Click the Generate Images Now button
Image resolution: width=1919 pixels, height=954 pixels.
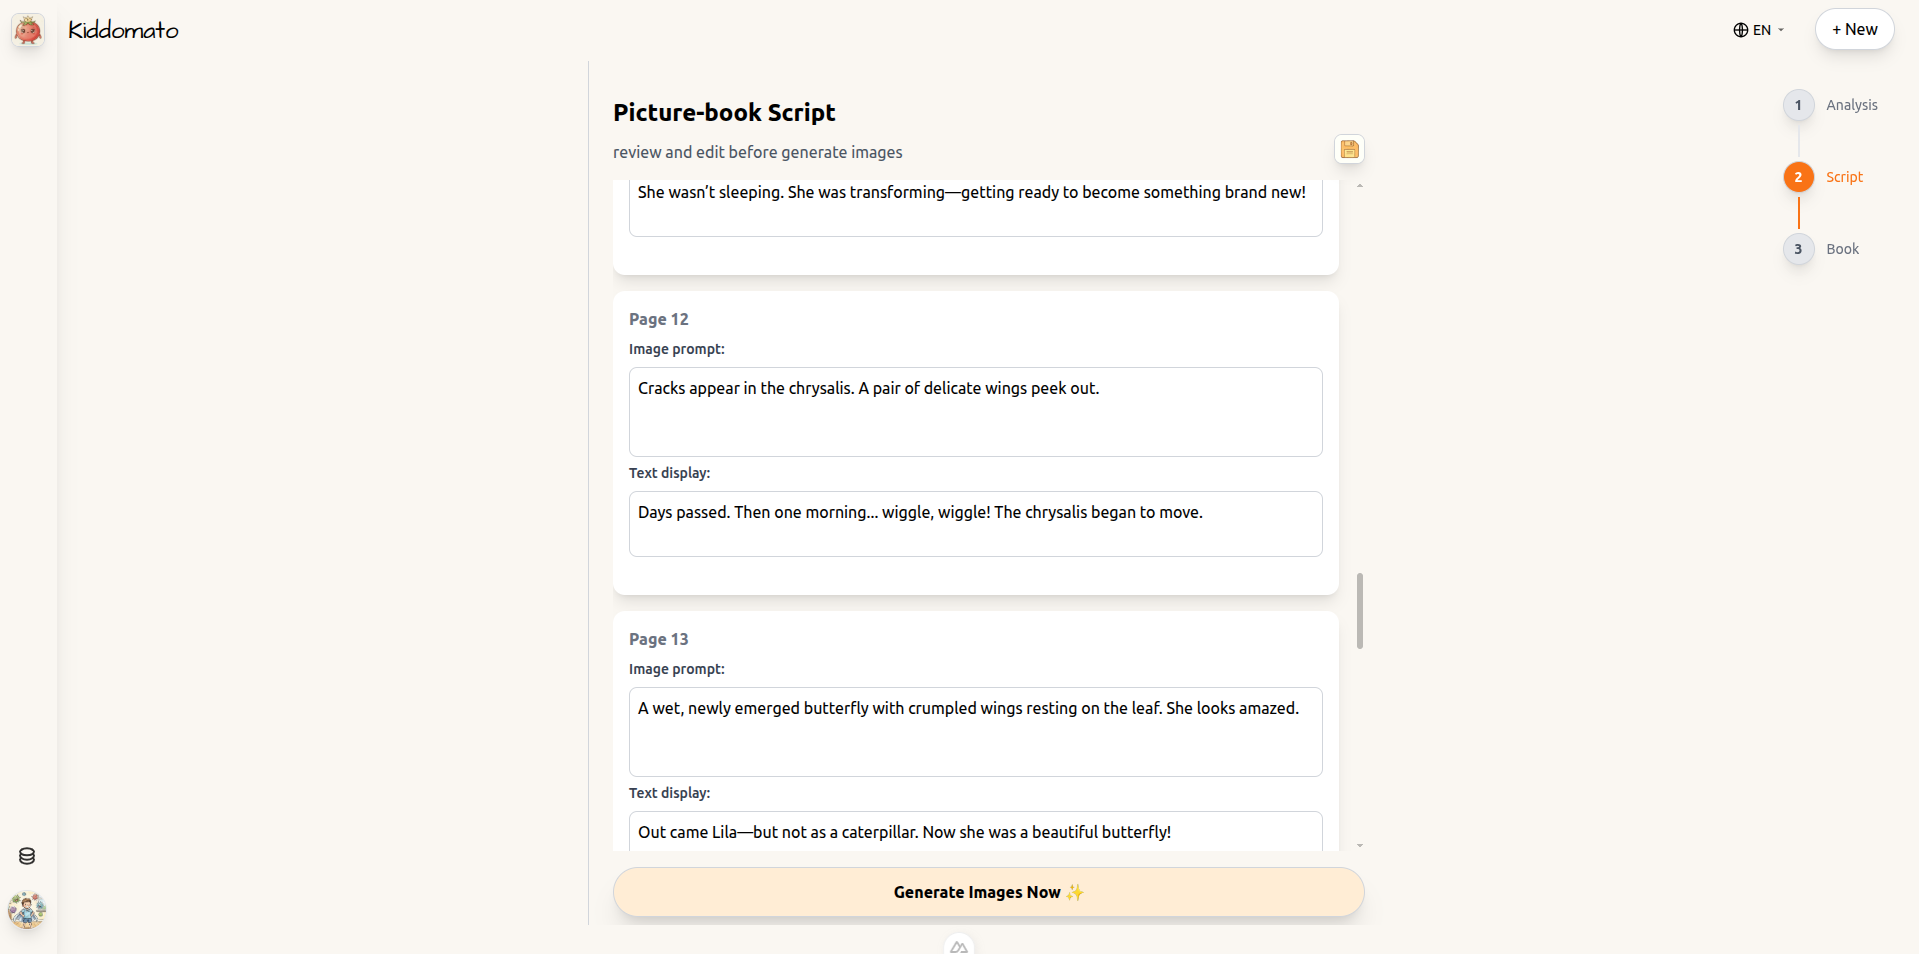click(x=988, y=892)
